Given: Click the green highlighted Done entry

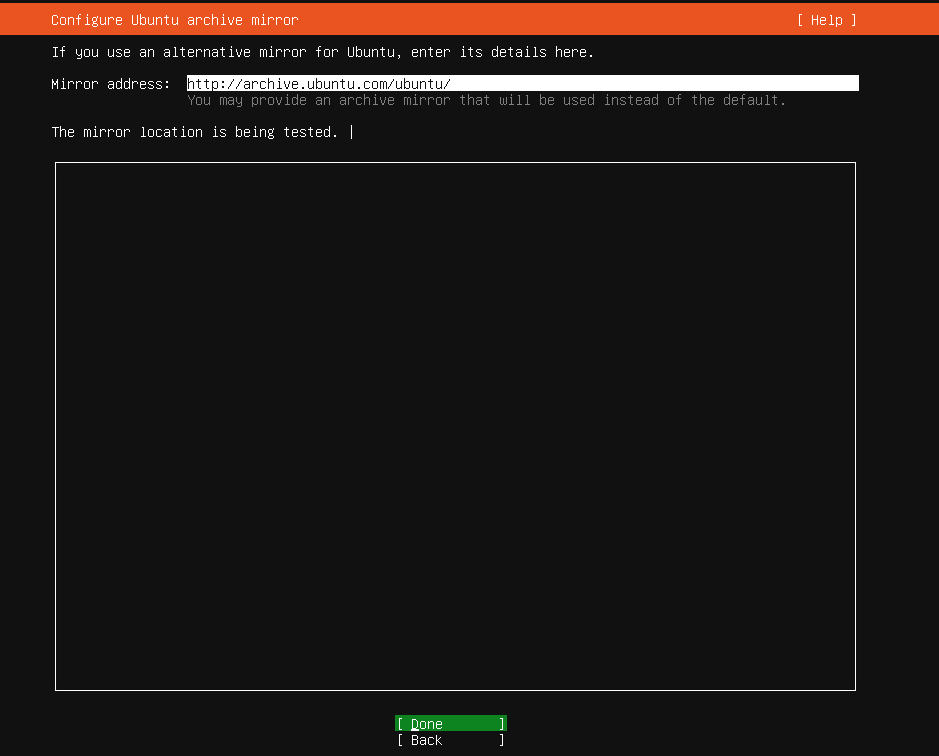Looking at the screenshot, I should click(449, 723).
